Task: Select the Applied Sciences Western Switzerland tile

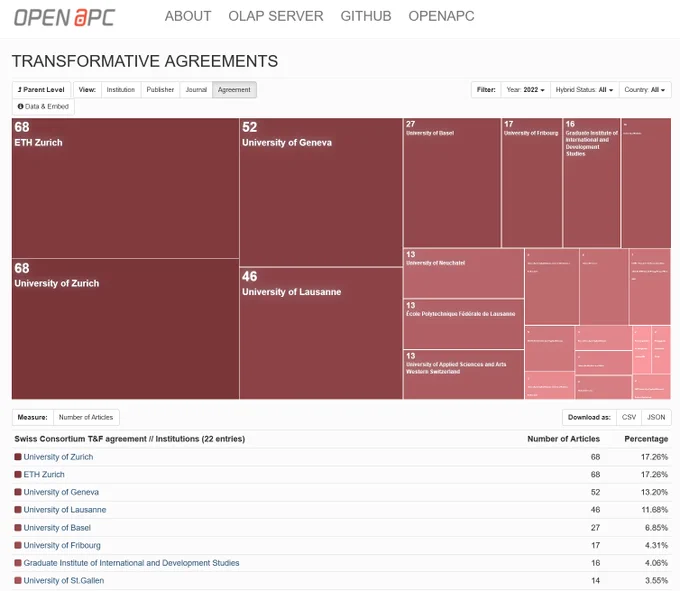Action: [x=464, y=375]
